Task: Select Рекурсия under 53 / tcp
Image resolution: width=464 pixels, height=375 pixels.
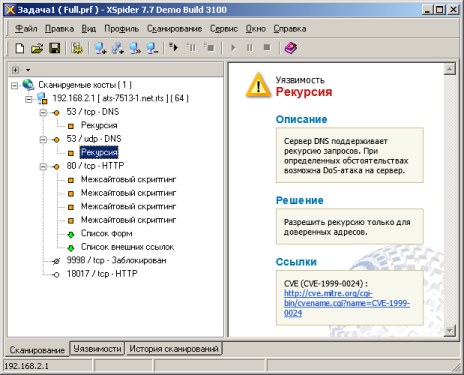Action: point(99,125)
